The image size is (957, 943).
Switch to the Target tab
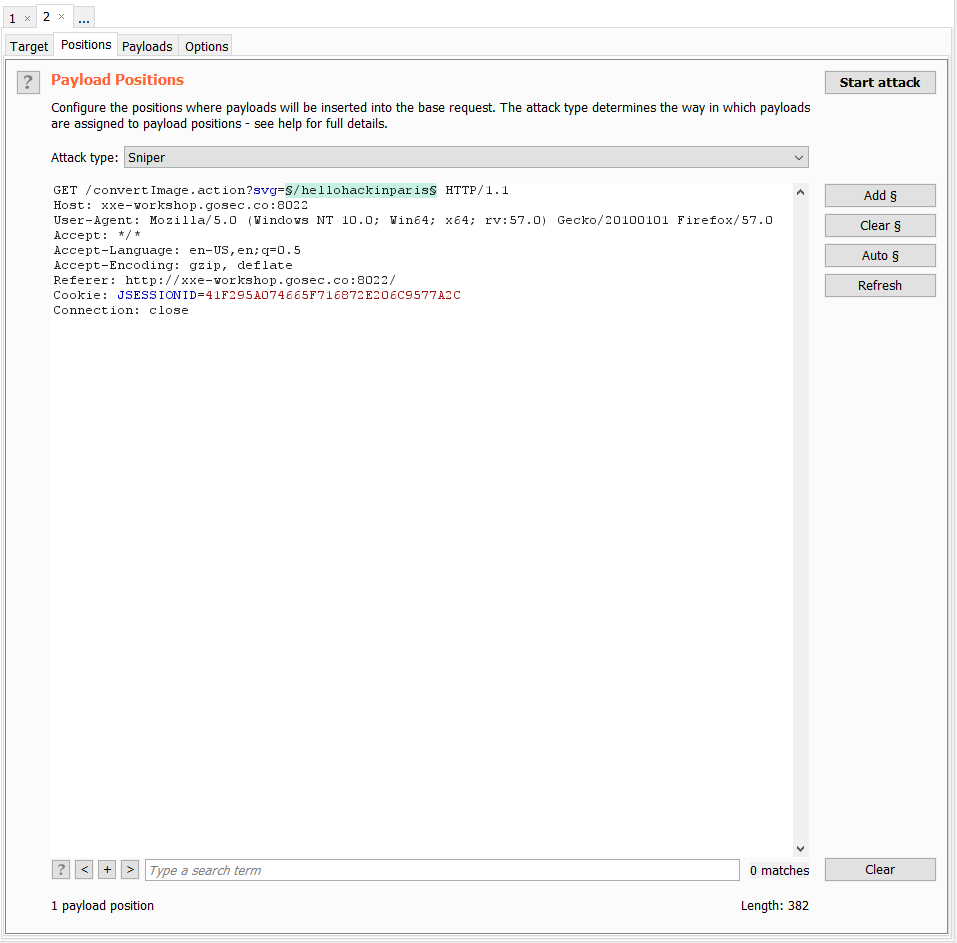click(x=28, y=46)
